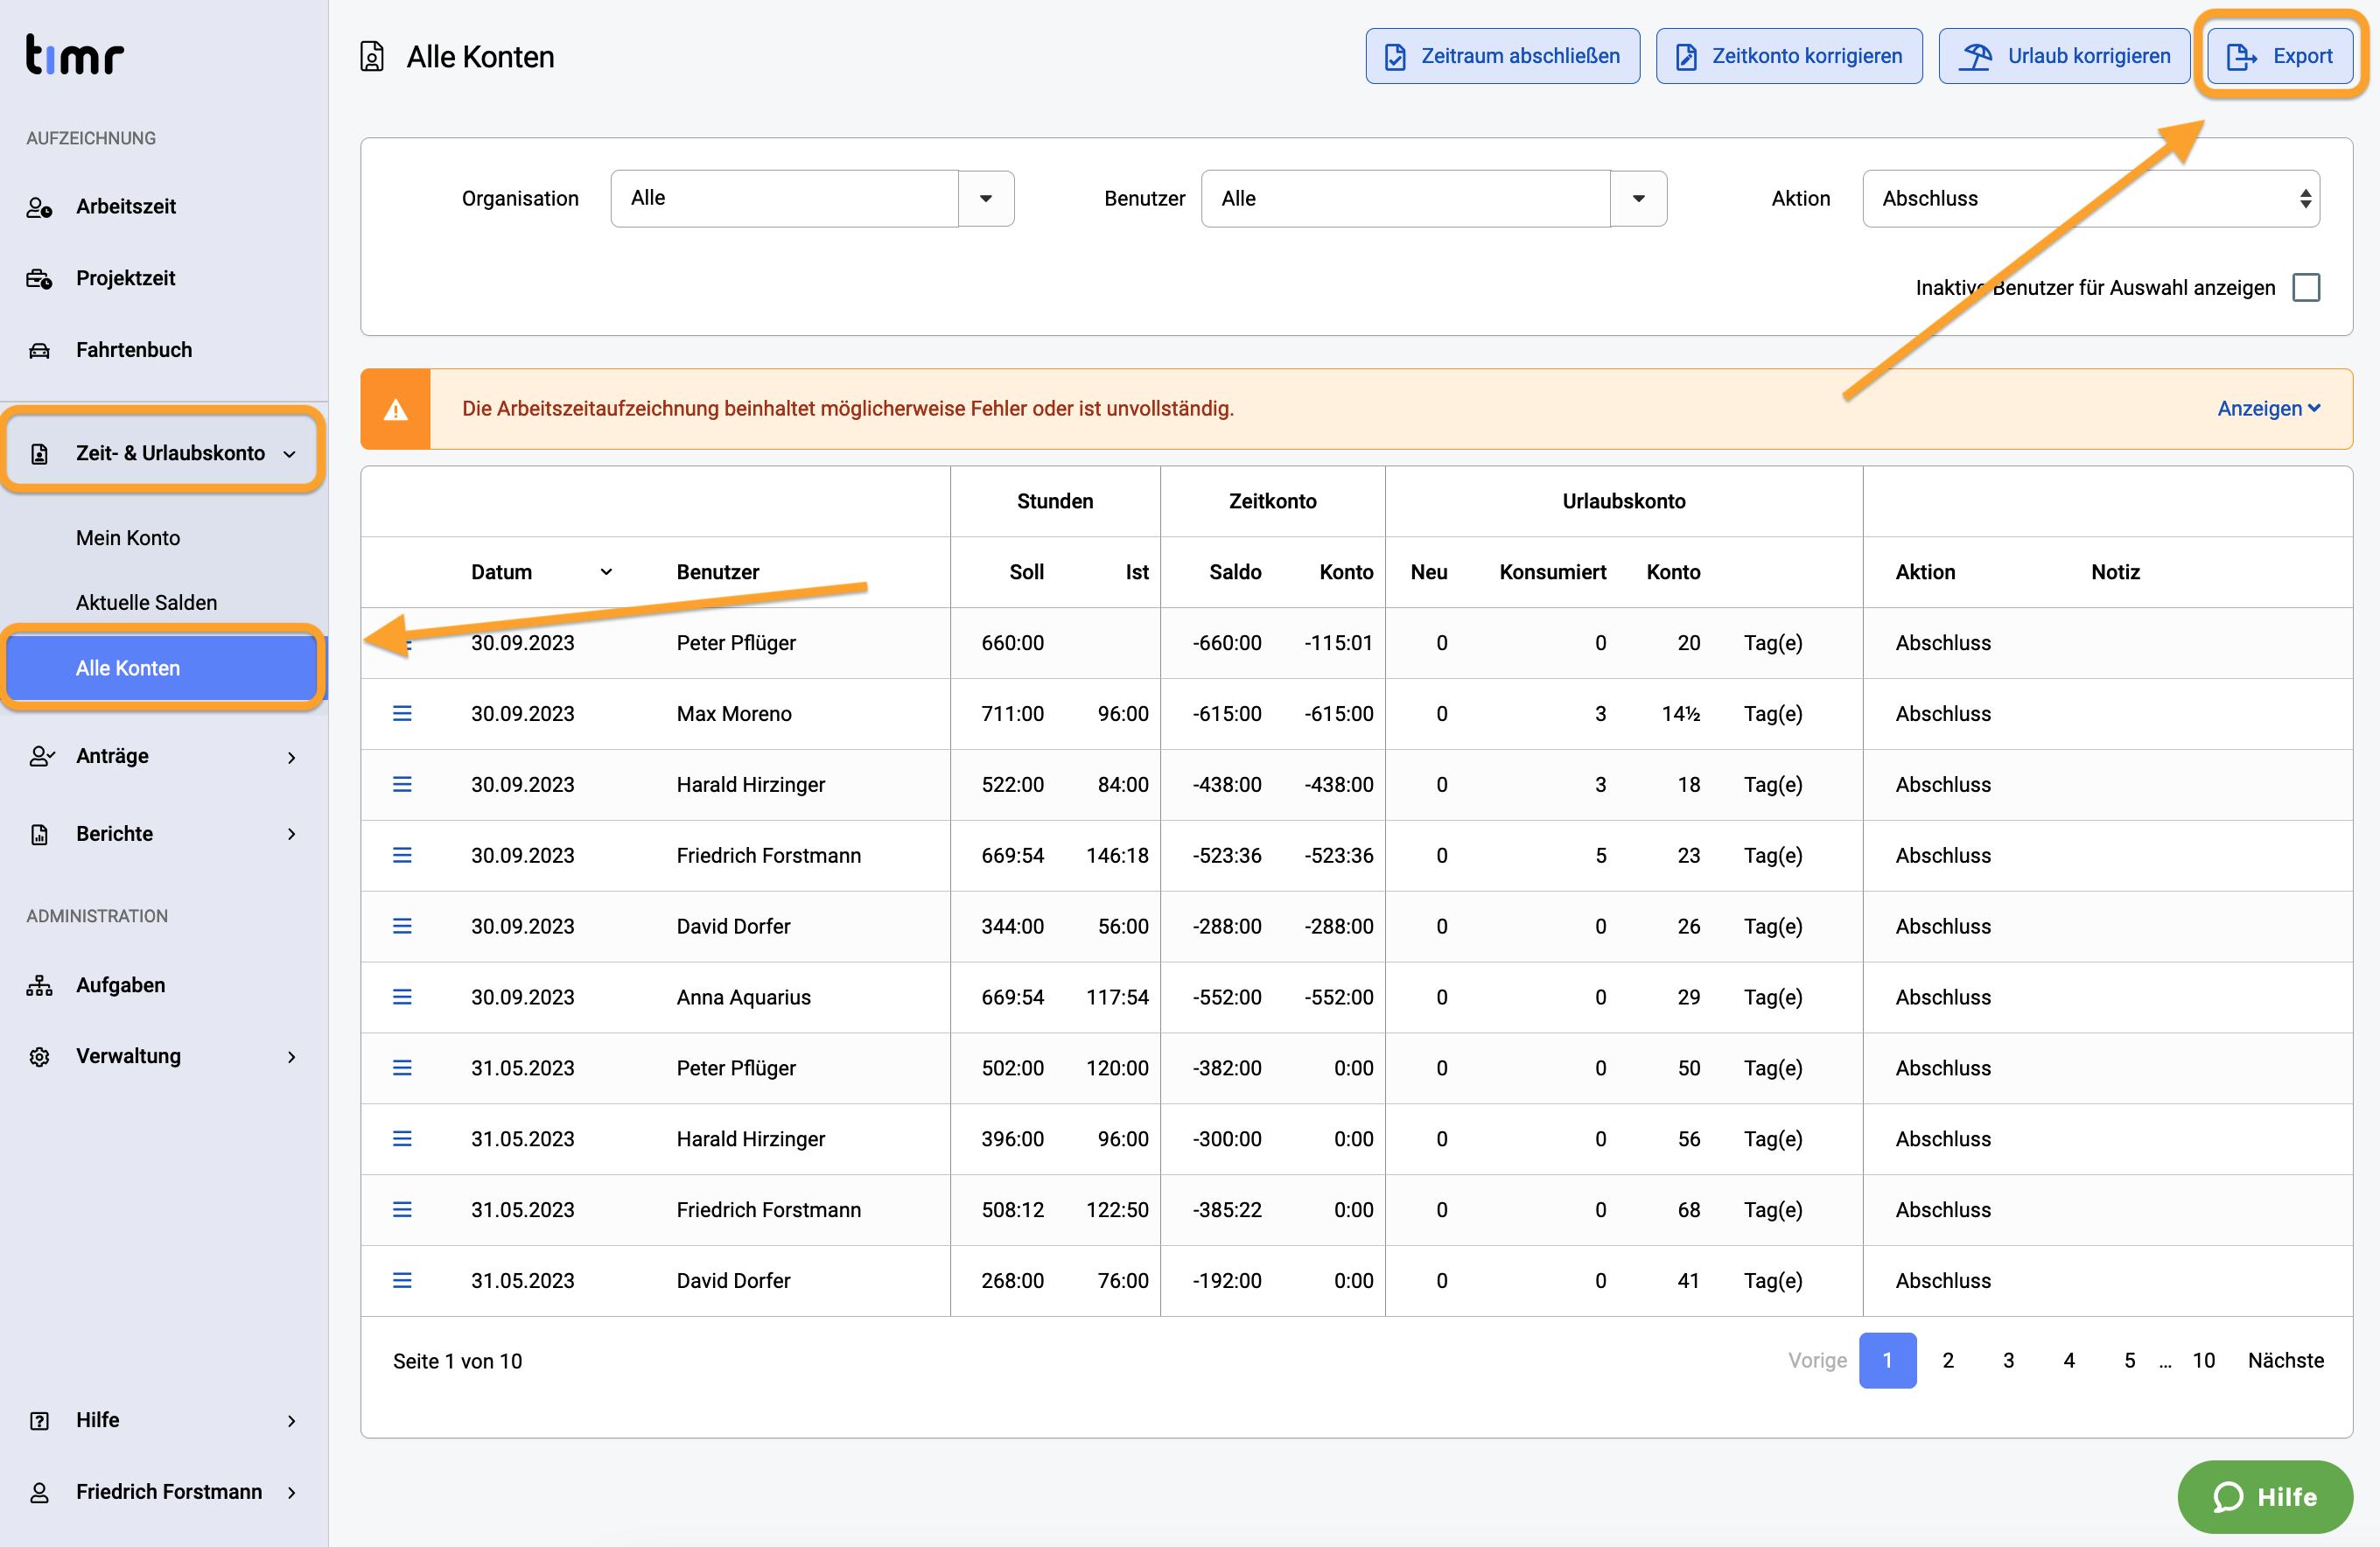Image resolution: width=2380 pixels, height=1547 pixels.
Task: Click the Max Moreno name cell
Action: tap(733, 714)
